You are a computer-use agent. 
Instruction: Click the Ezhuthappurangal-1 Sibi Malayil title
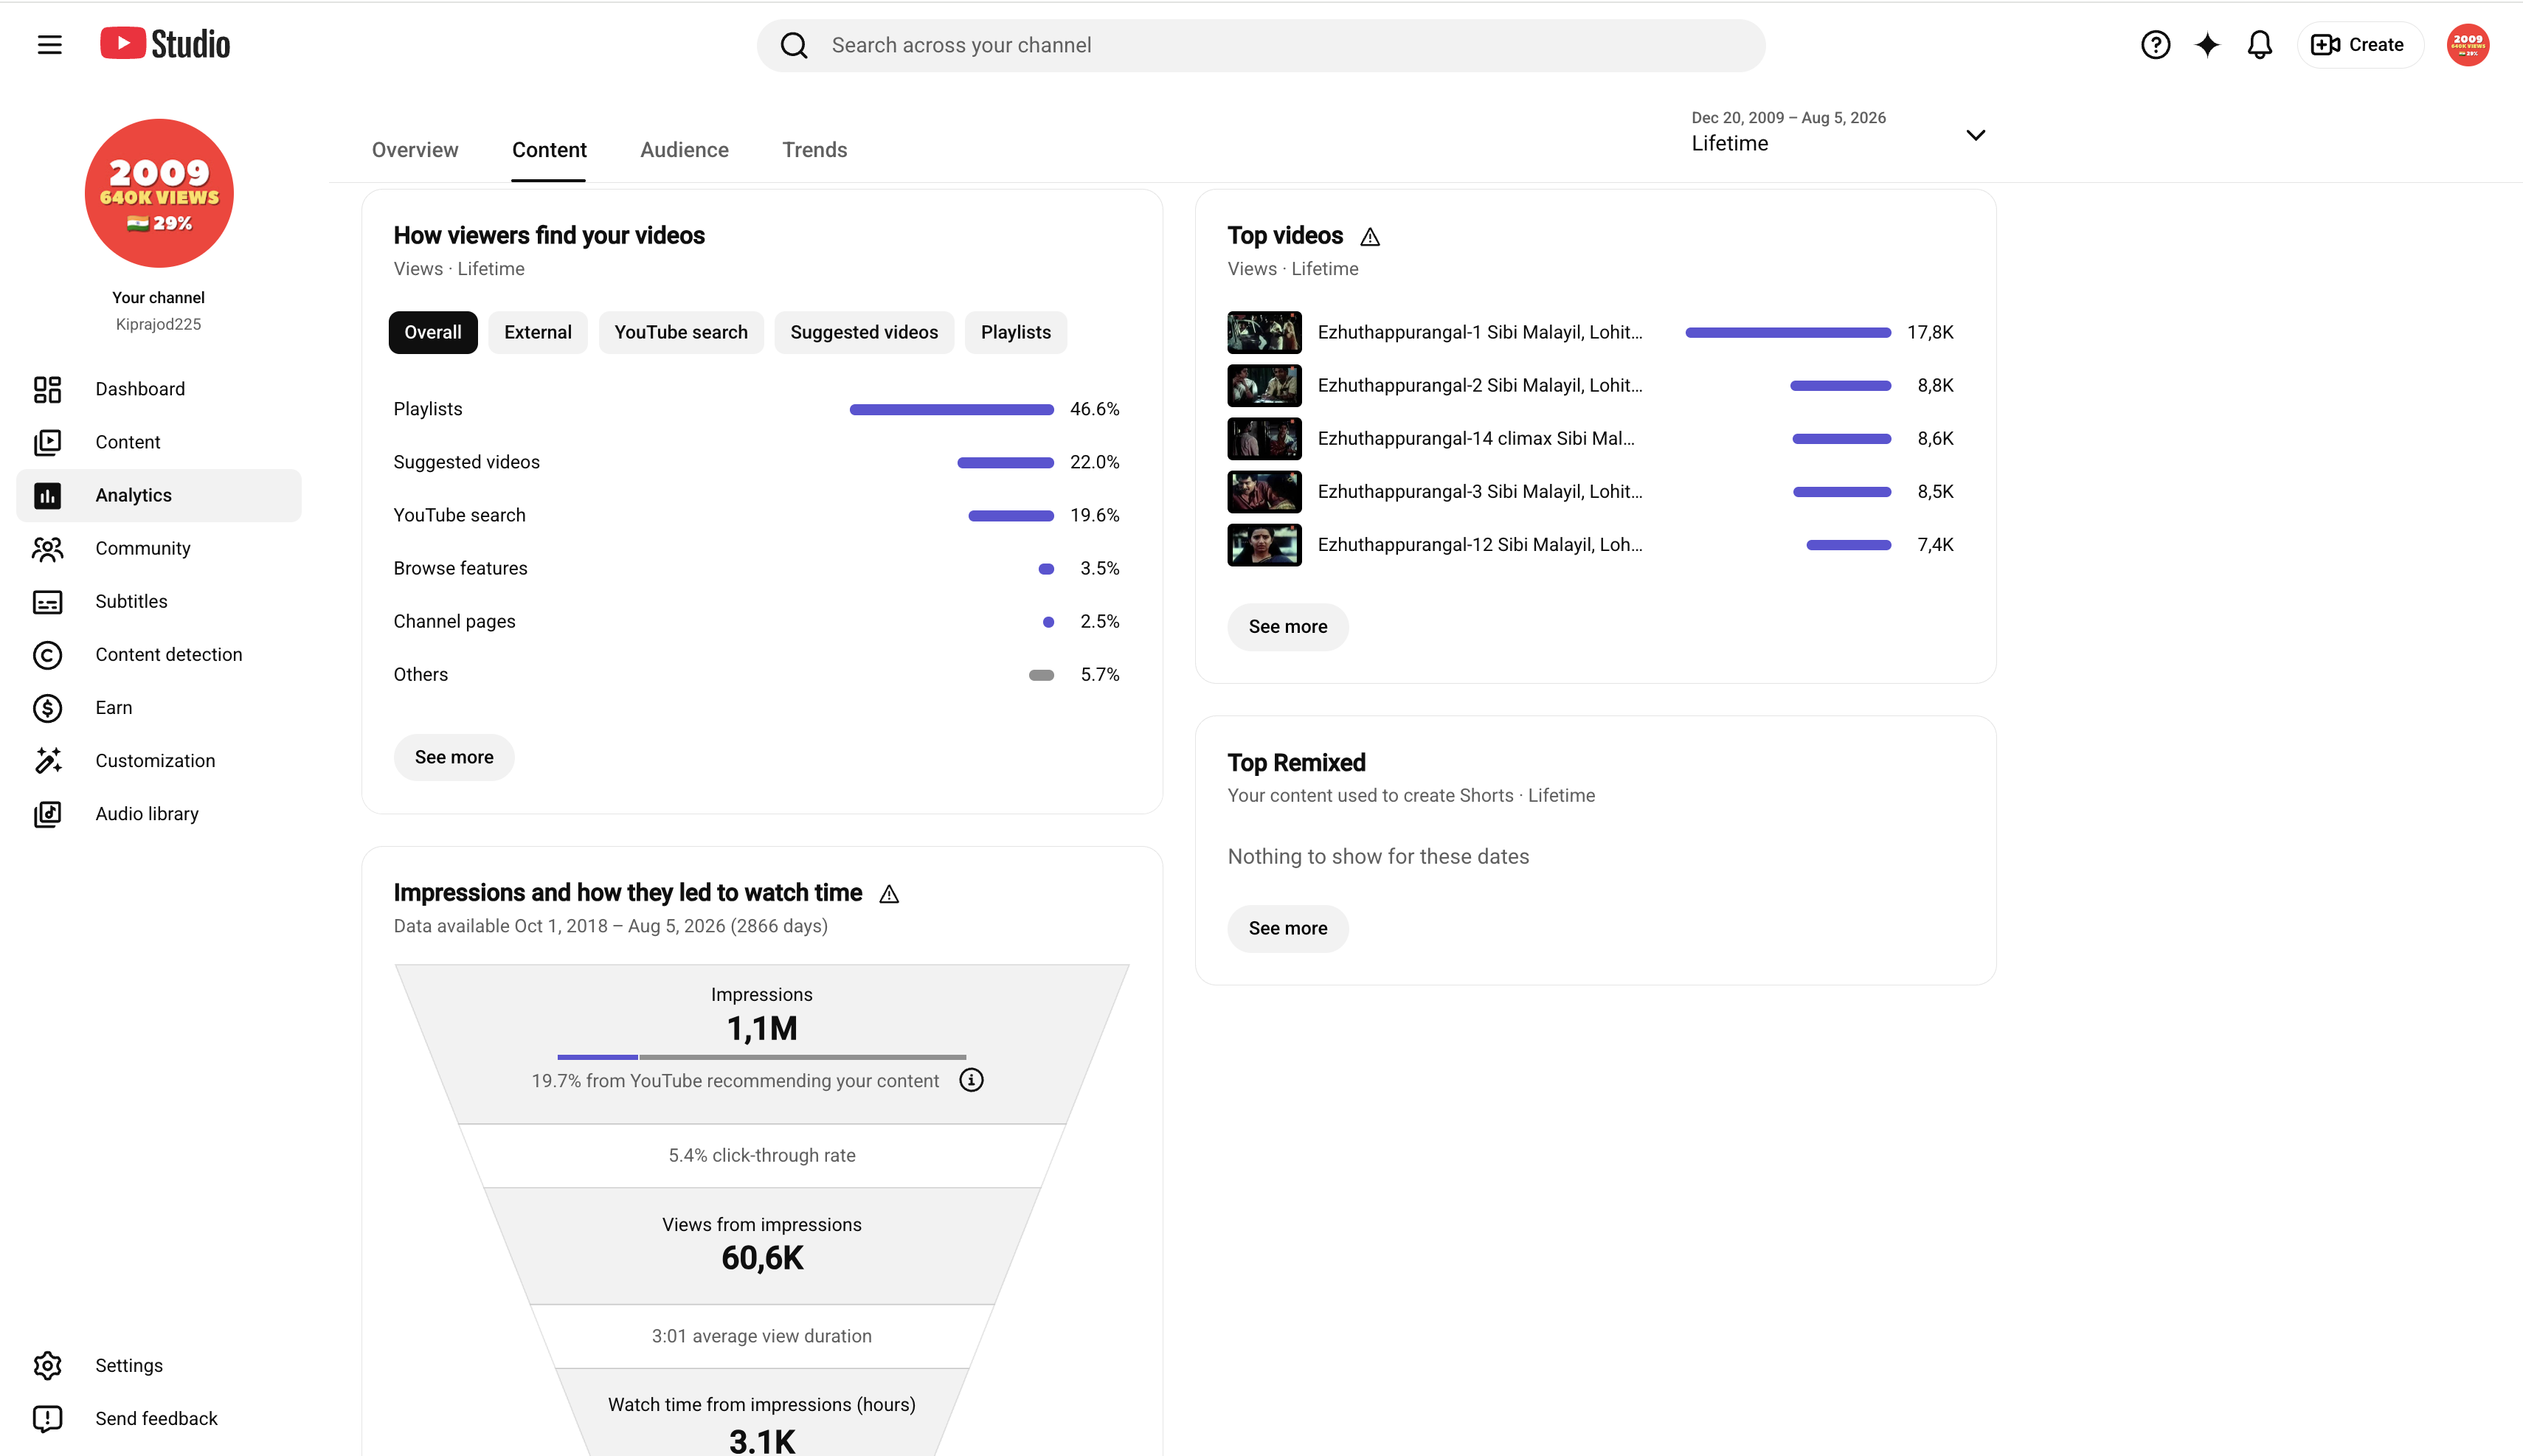(1480, 332)
